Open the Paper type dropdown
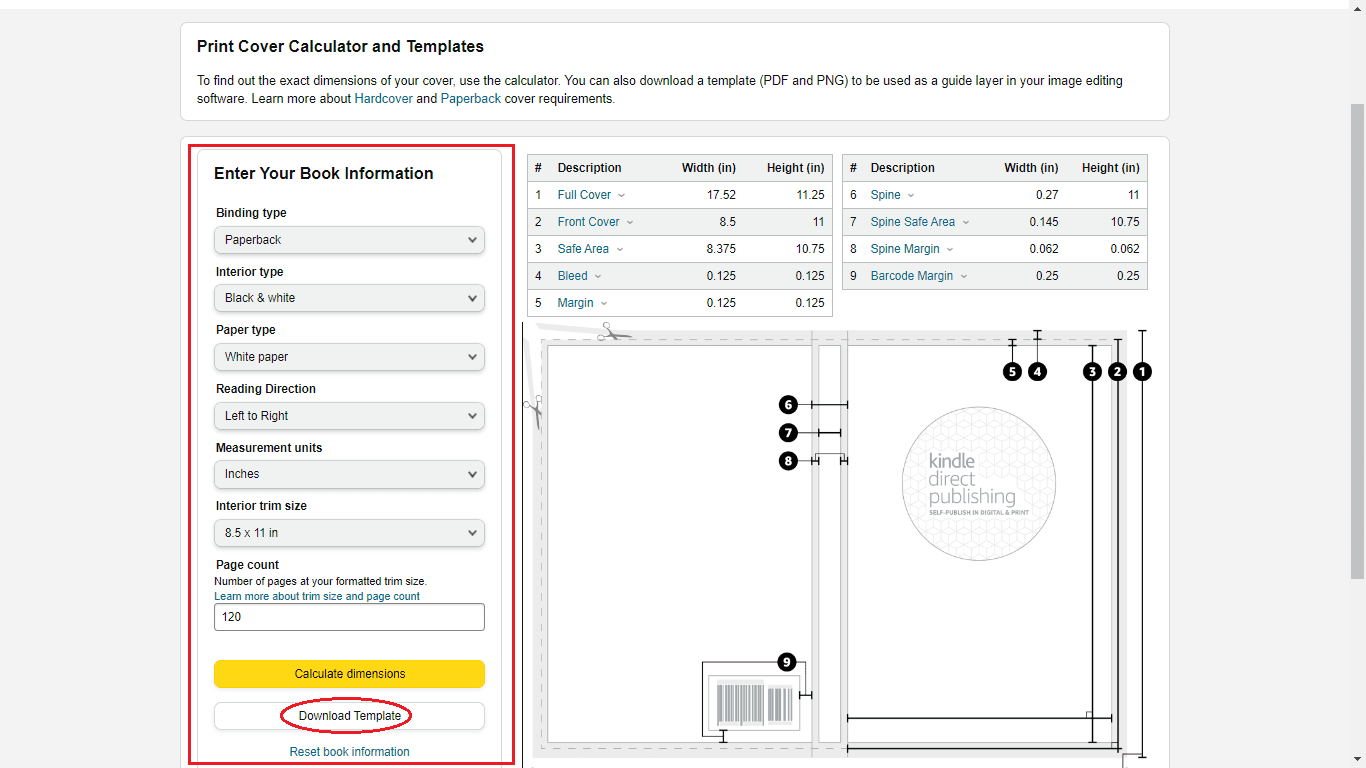Image resolution: width=1366 pixels, height=768 pixels. 349,357
